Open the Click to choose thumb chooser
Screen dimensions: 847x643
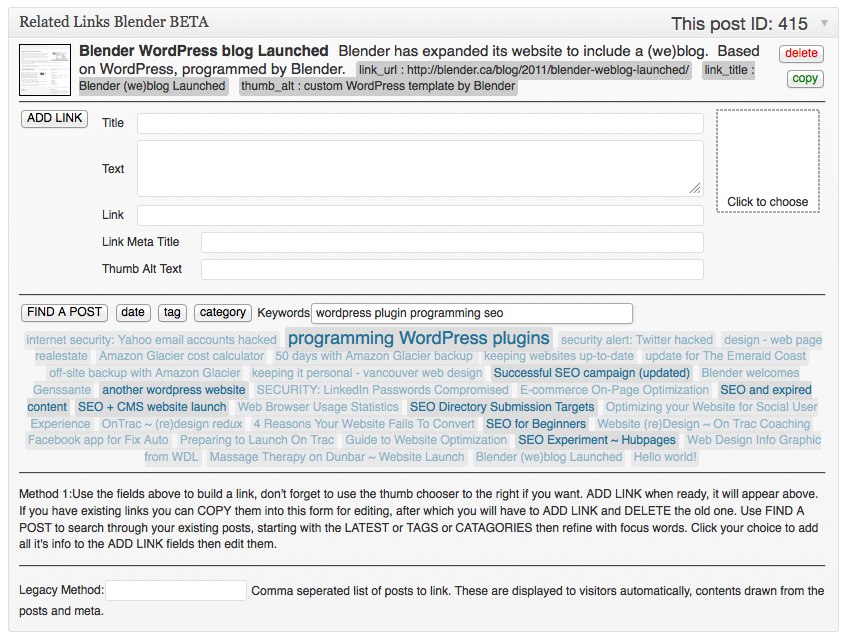[x=768, y=161]
